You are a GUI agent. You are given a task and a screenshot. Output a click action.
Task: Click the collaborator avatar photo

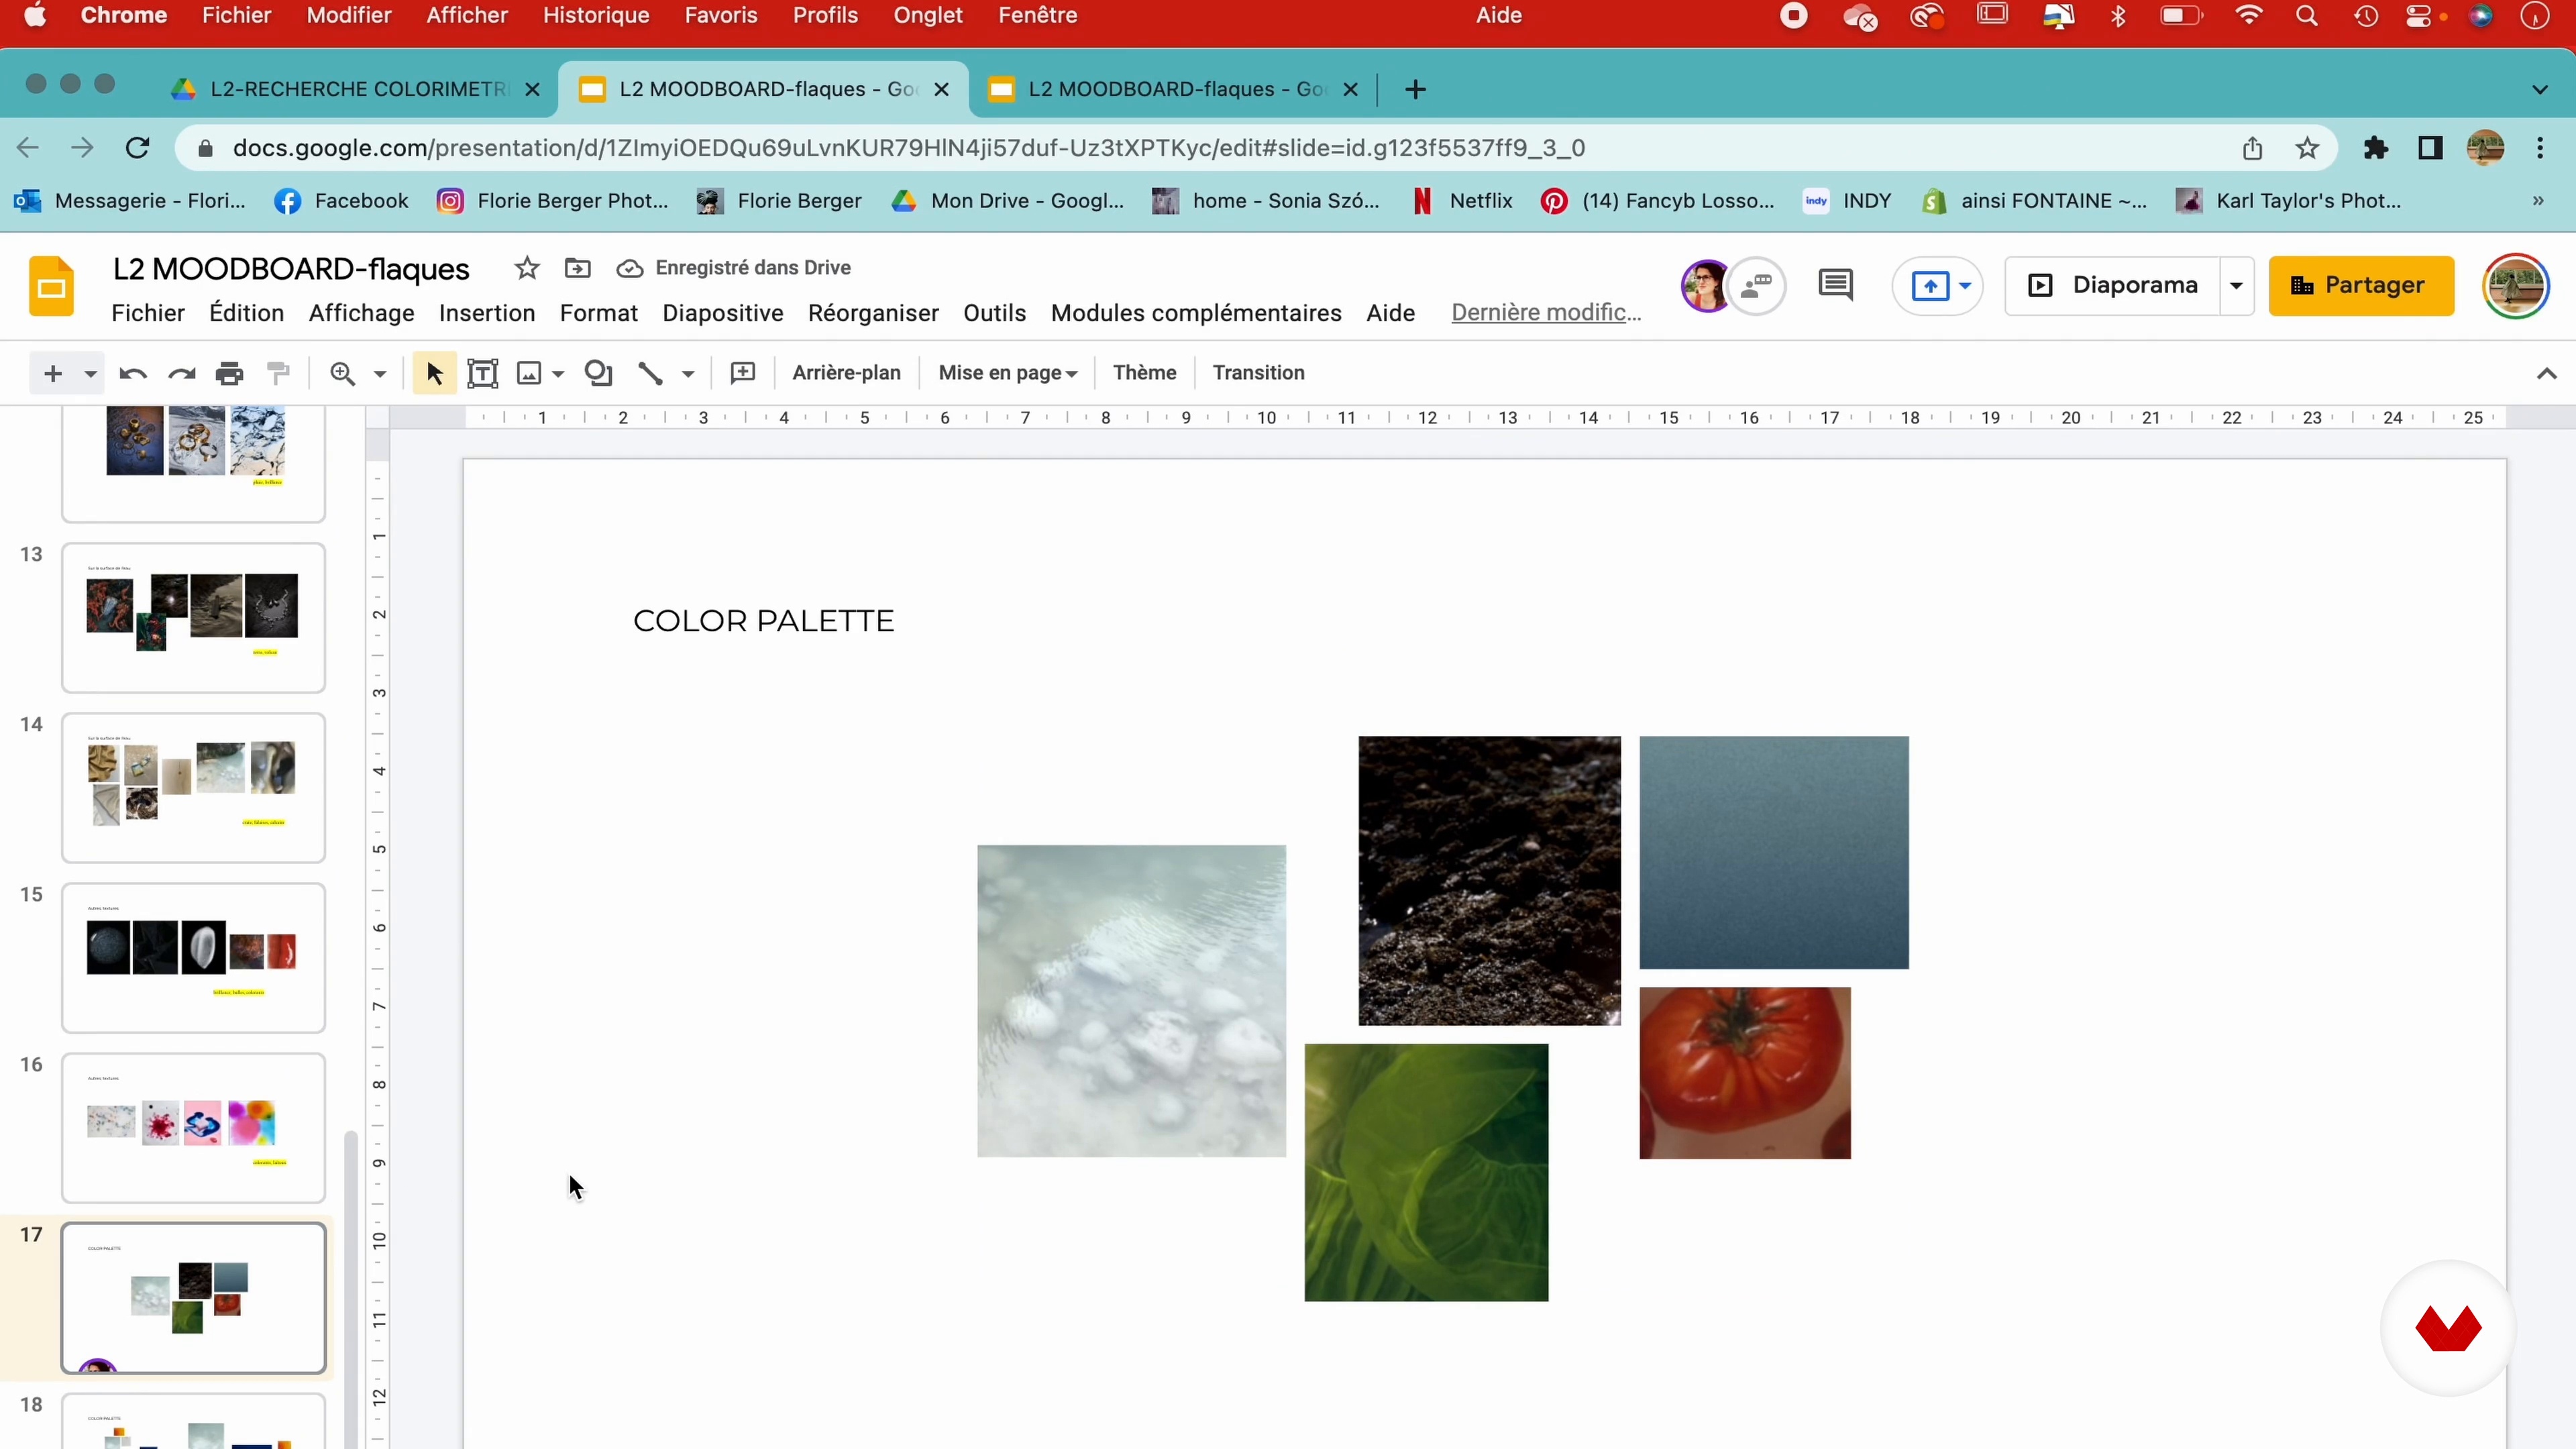(x=1705, y=286)
